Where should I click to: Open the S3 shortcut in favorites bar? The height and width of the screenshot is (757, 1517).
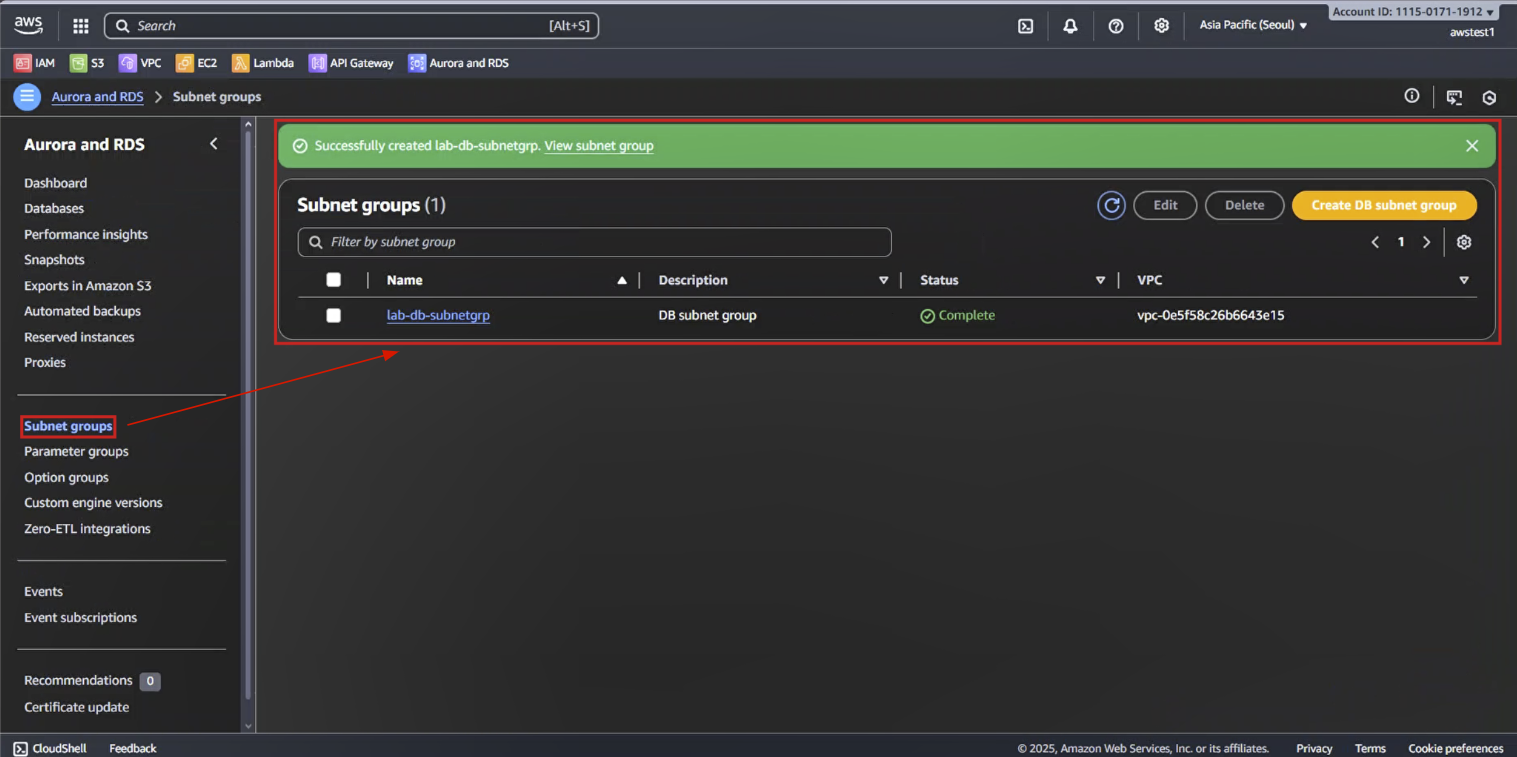coord(87,63)
